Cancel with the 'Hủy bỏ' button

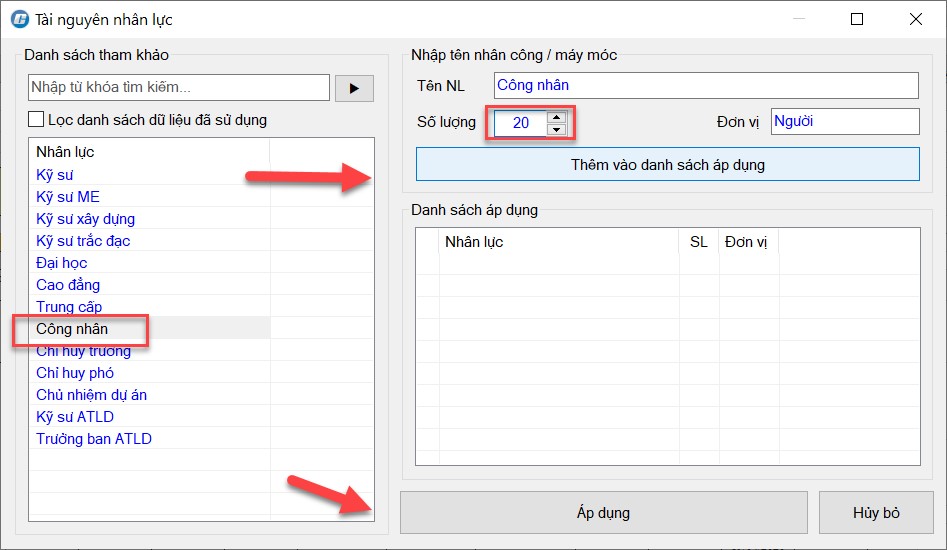pyautogui.click(x=876, y=513)
